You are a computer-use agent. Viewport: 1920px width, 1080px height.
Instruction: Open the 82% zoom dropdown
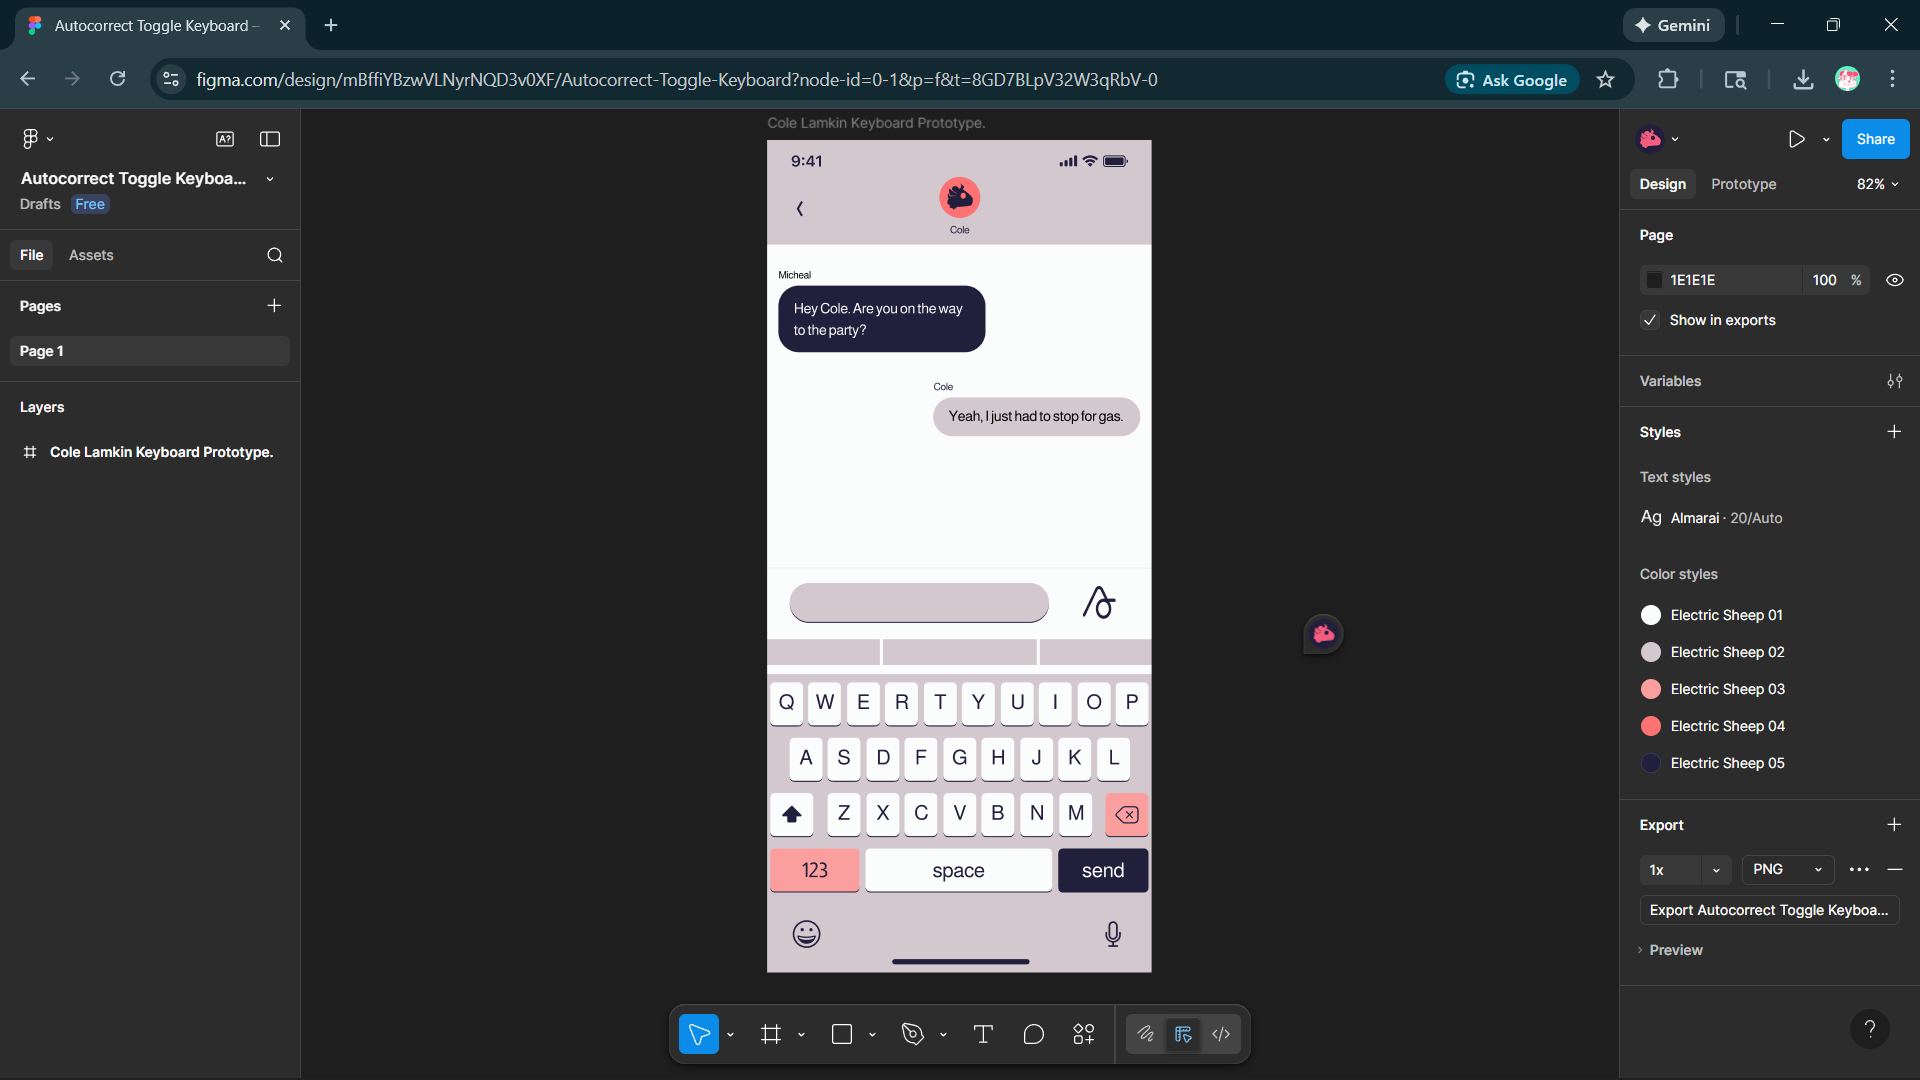(1877, 184)
